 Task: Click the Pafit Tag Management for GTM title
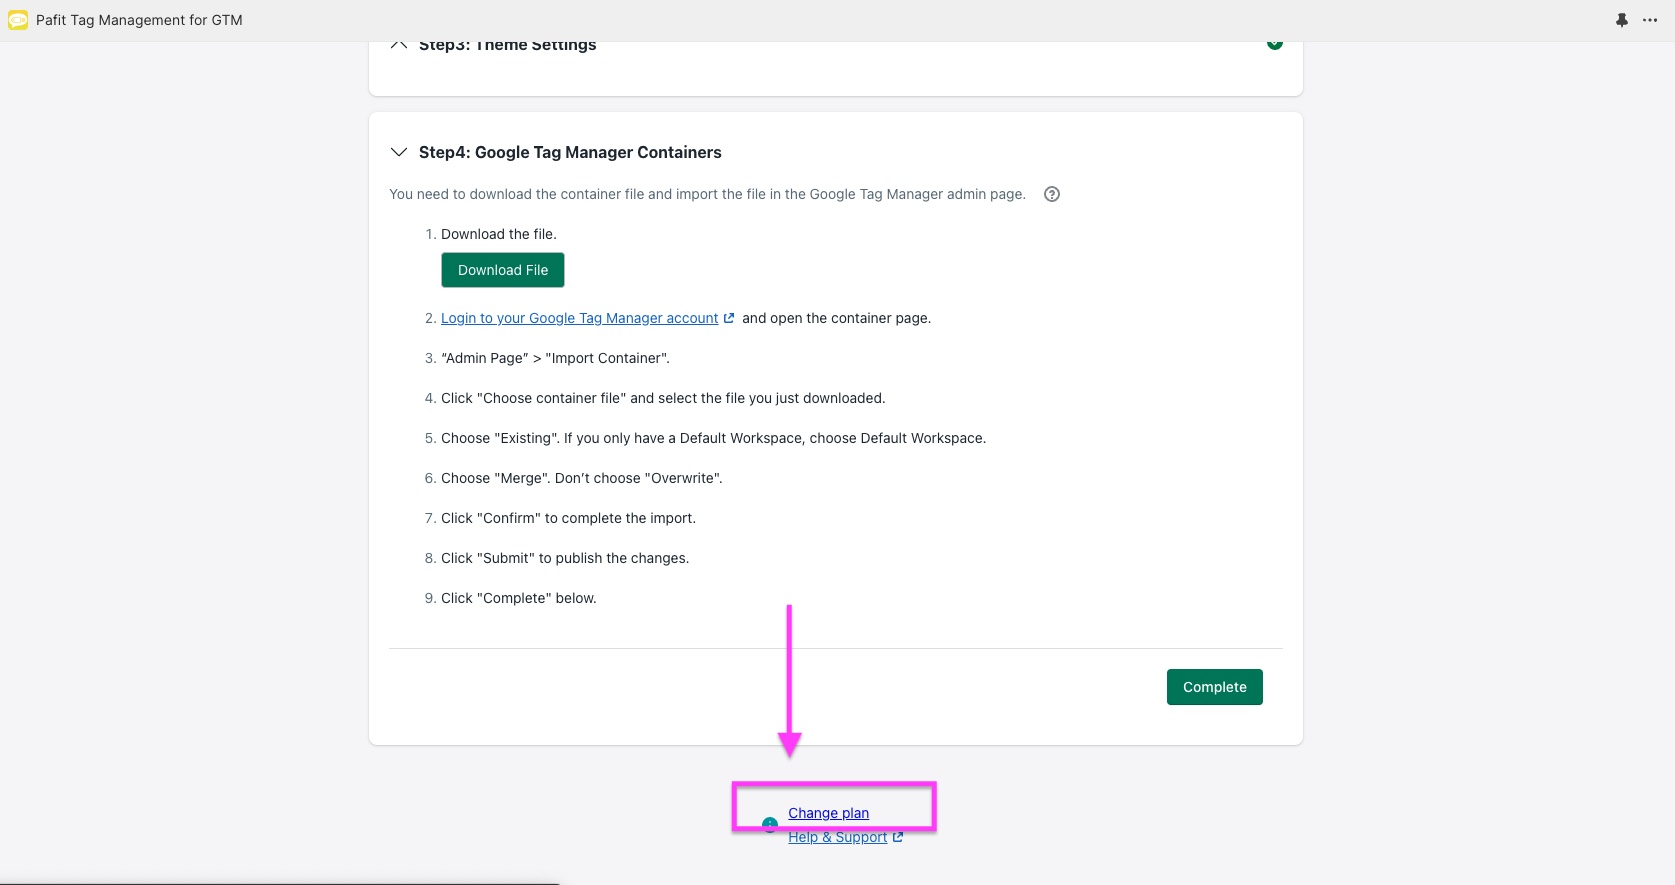click(x=139, y=20)
